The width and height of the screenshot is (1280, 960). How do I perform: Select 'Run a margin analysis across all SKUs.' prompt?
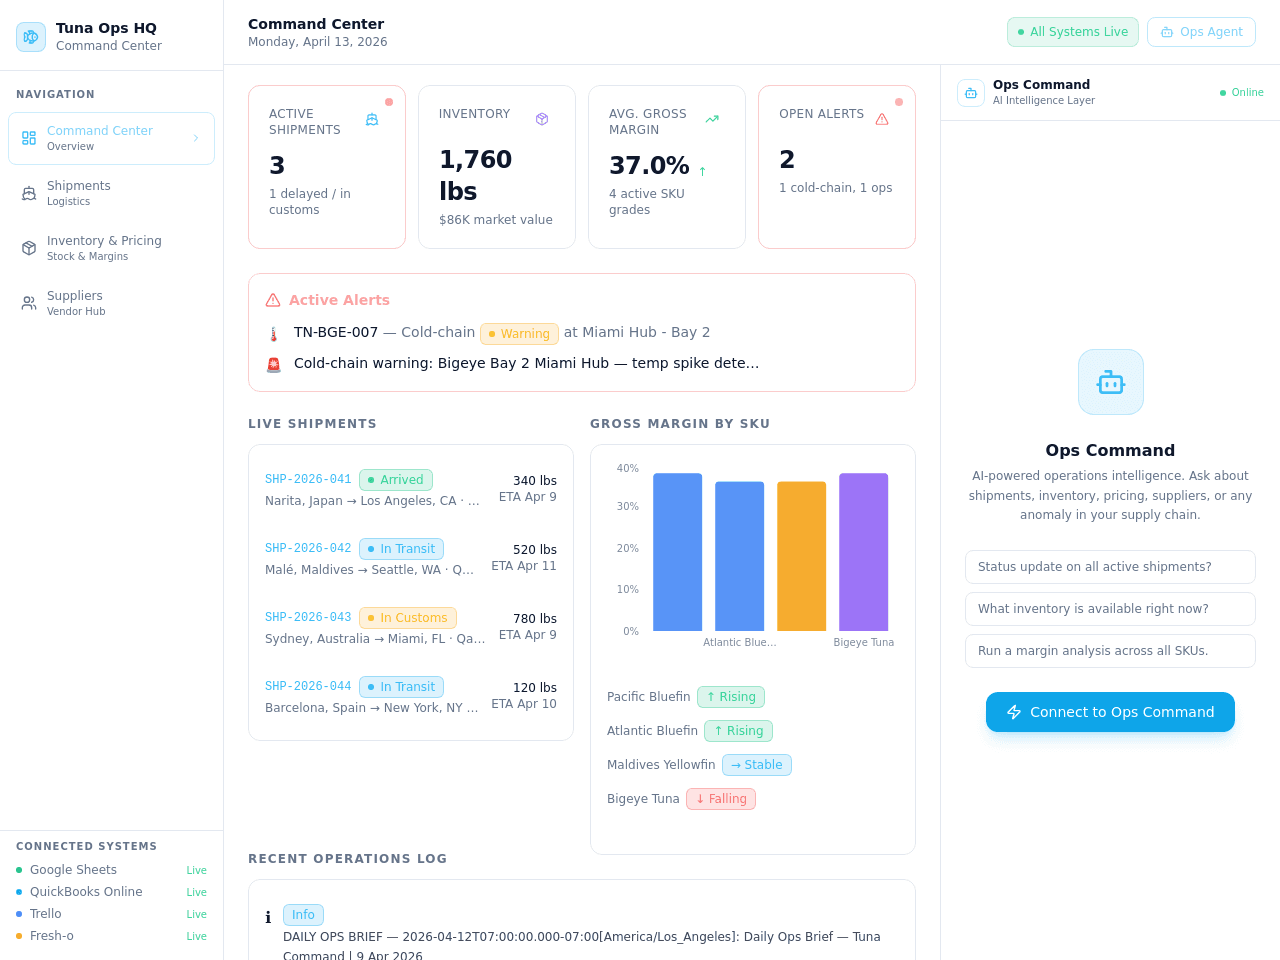point(1110,651)
